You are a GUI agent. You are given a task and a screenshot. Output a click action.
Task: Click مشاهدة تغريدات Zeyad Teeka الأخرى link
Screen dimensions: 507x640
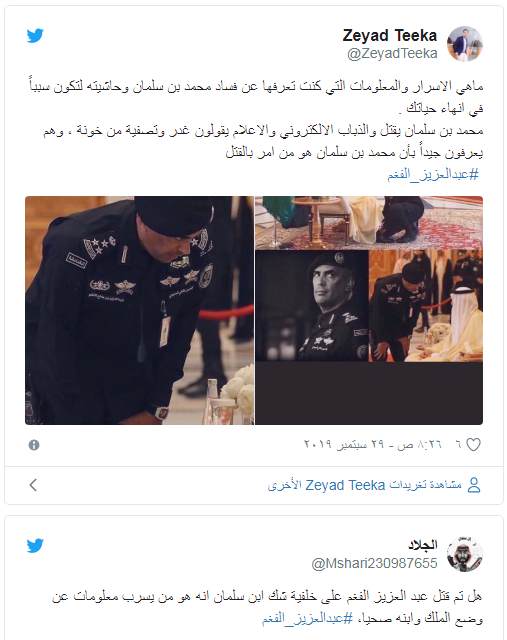pyautogui.click(x=365, y=485)
